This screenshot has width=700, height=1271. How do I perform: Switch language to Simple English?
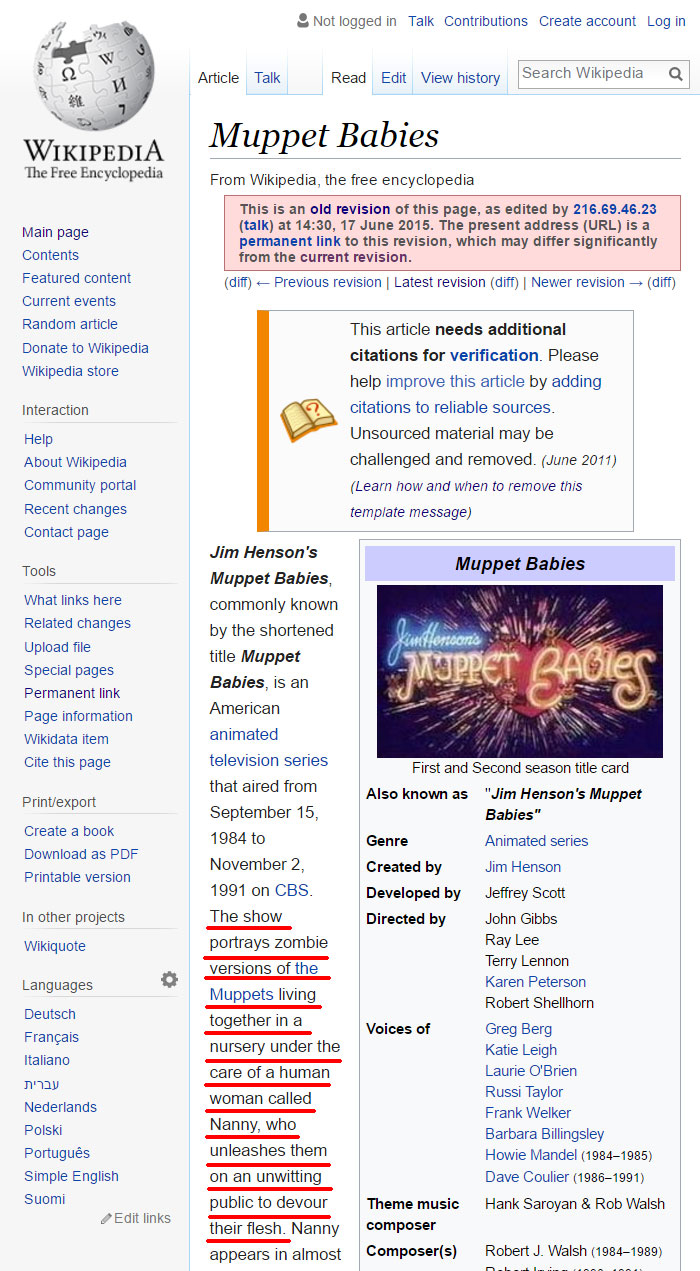[71, 1176]
